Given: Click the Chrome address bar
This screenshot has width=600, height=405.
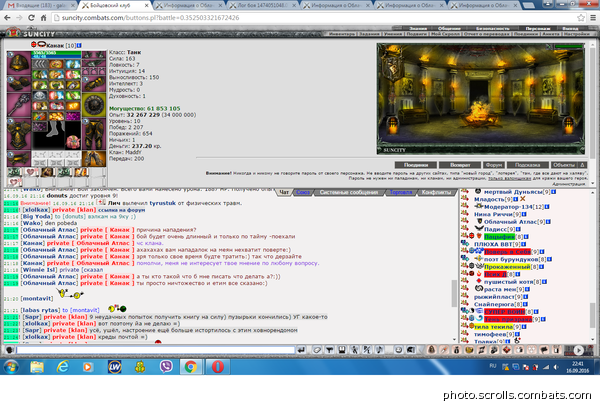Looking at the screenshot, I should (314, 18).
